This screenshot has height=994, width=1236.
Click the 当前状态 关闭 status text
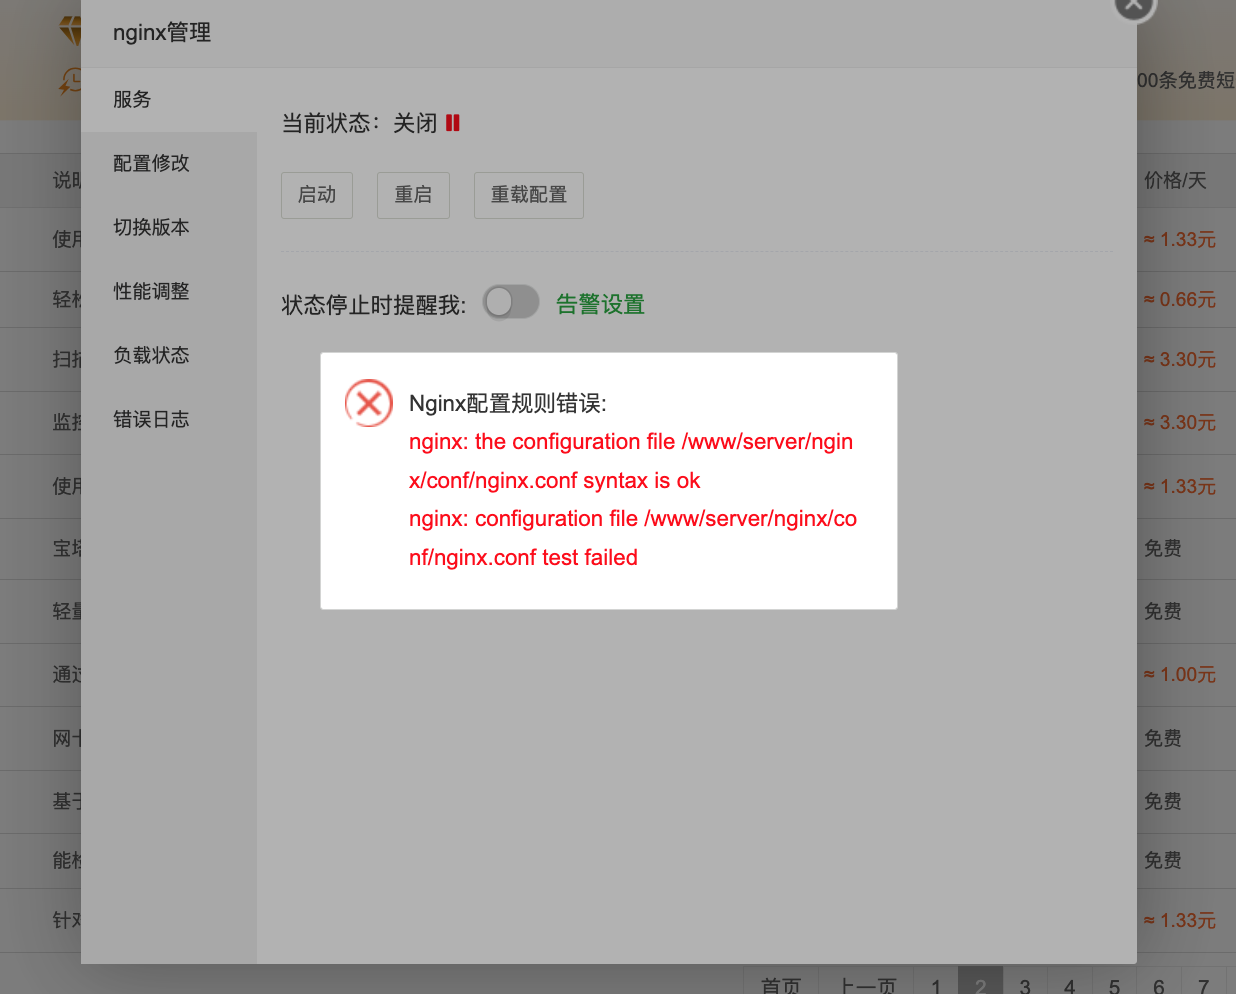(x=359, y=123)
